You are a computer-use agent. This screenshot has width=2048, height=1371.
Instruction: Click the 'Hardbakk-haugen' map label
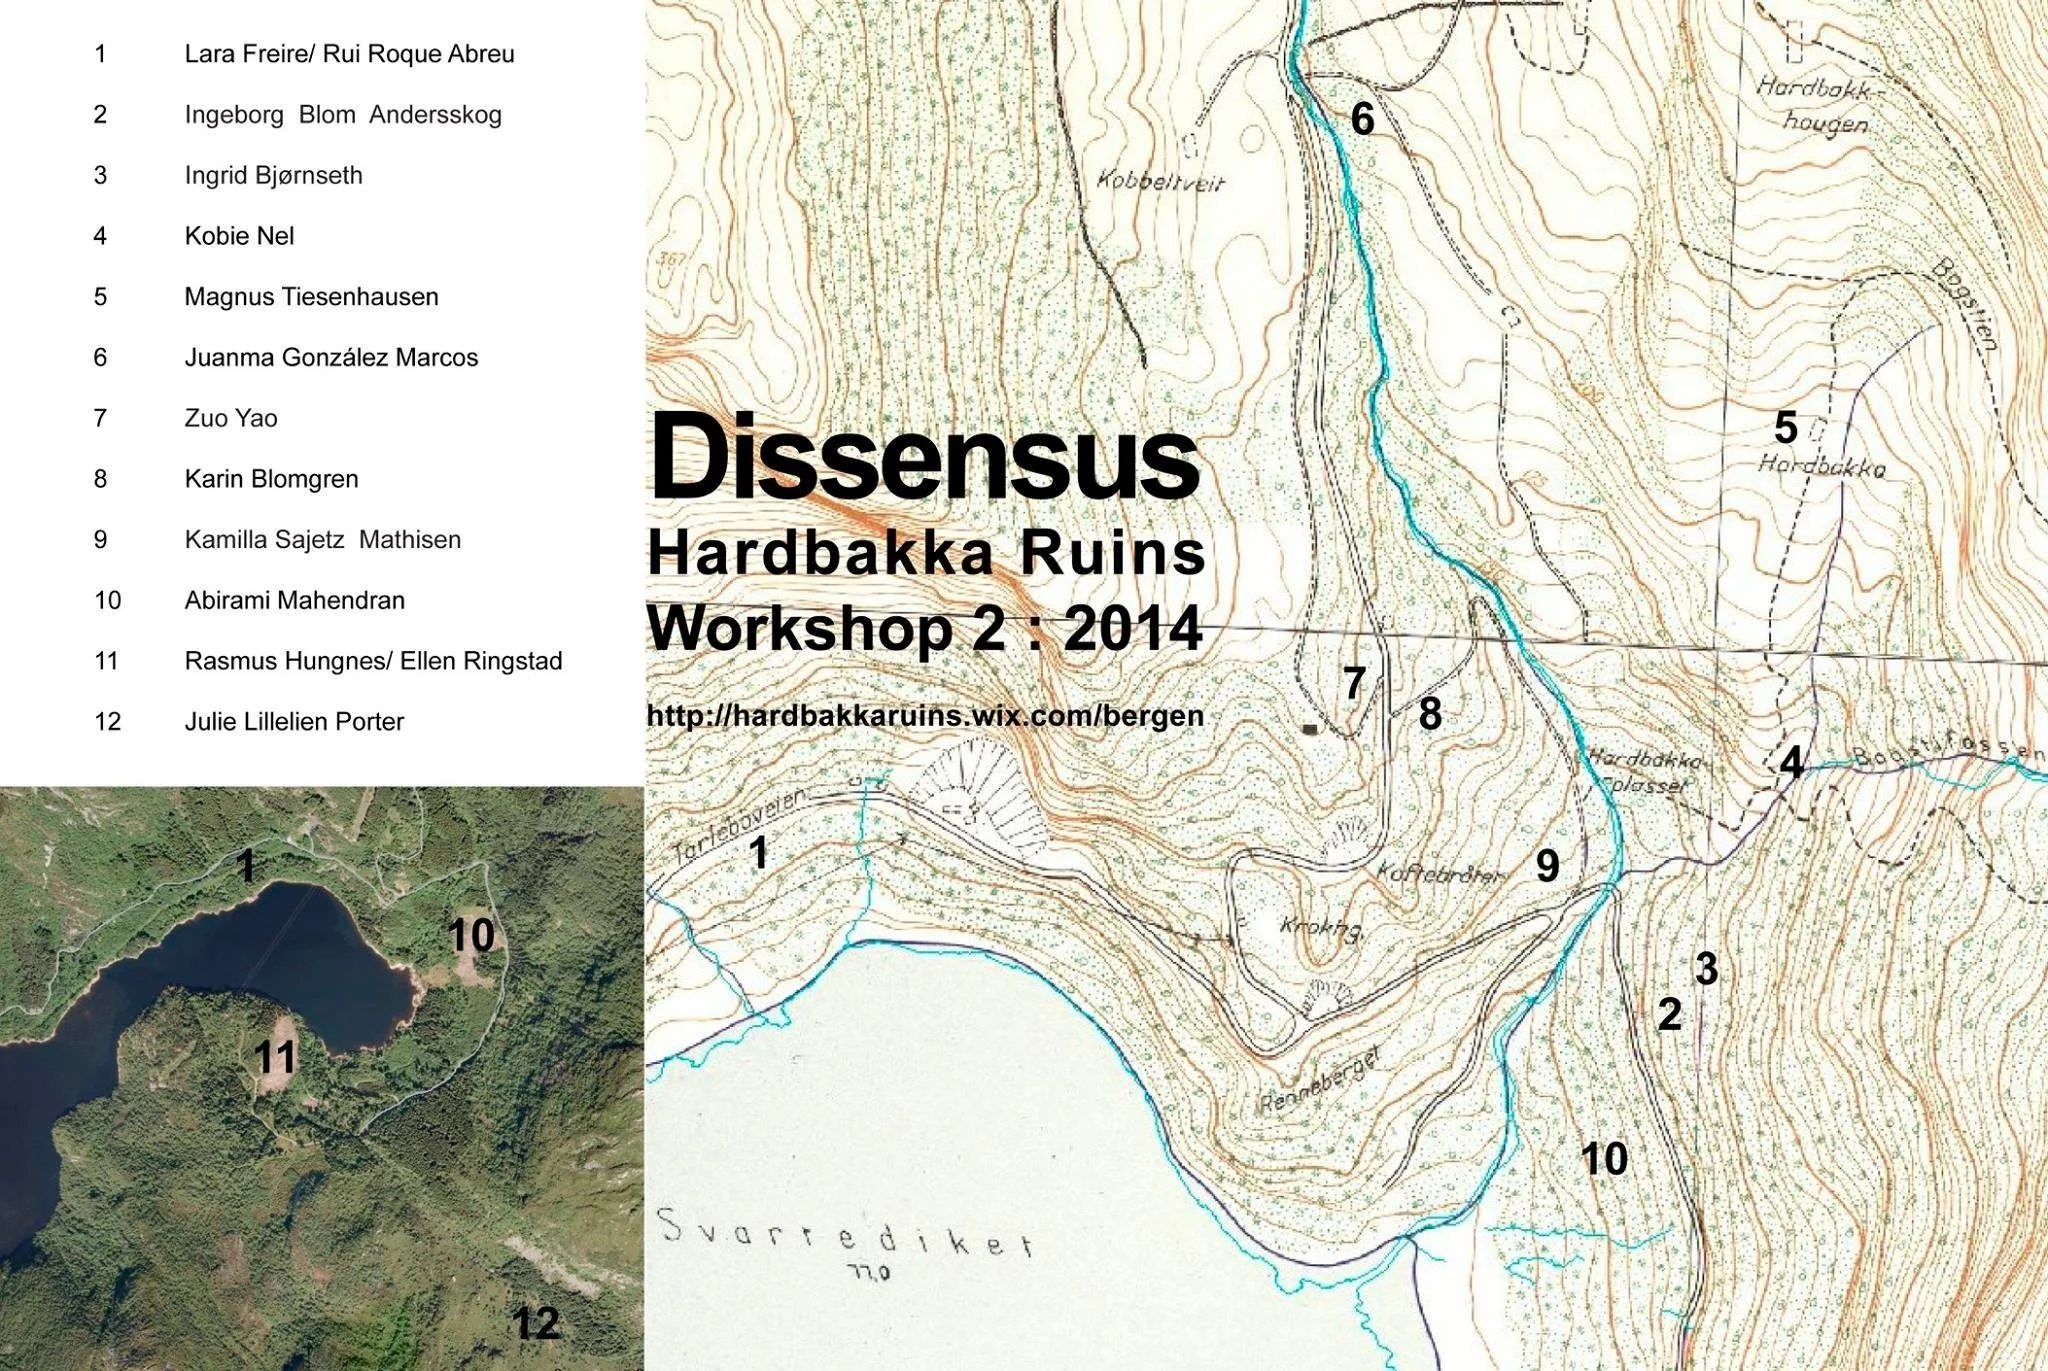pyautogui.click(x=1820, y=104)
